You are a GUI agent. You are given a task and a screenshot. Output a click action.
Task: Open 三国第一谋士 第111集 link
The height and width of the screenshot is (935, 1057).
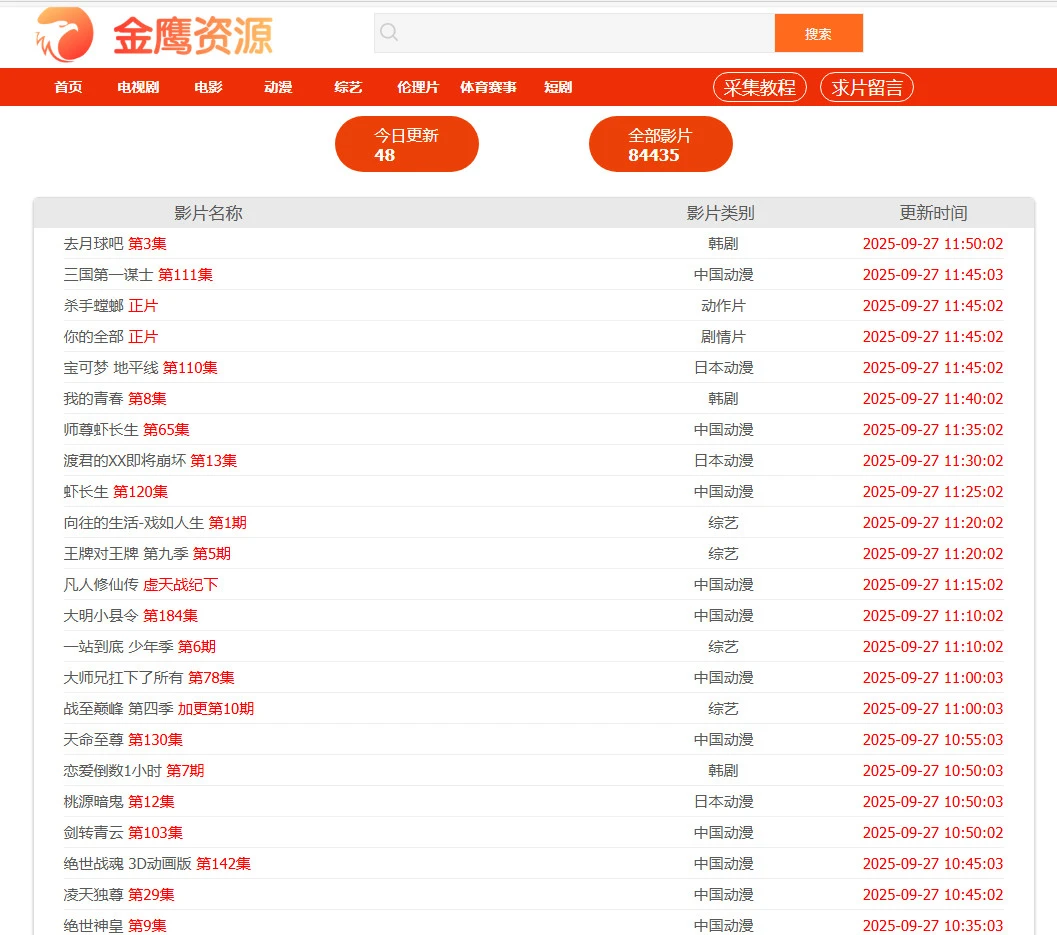coord(138,275)
